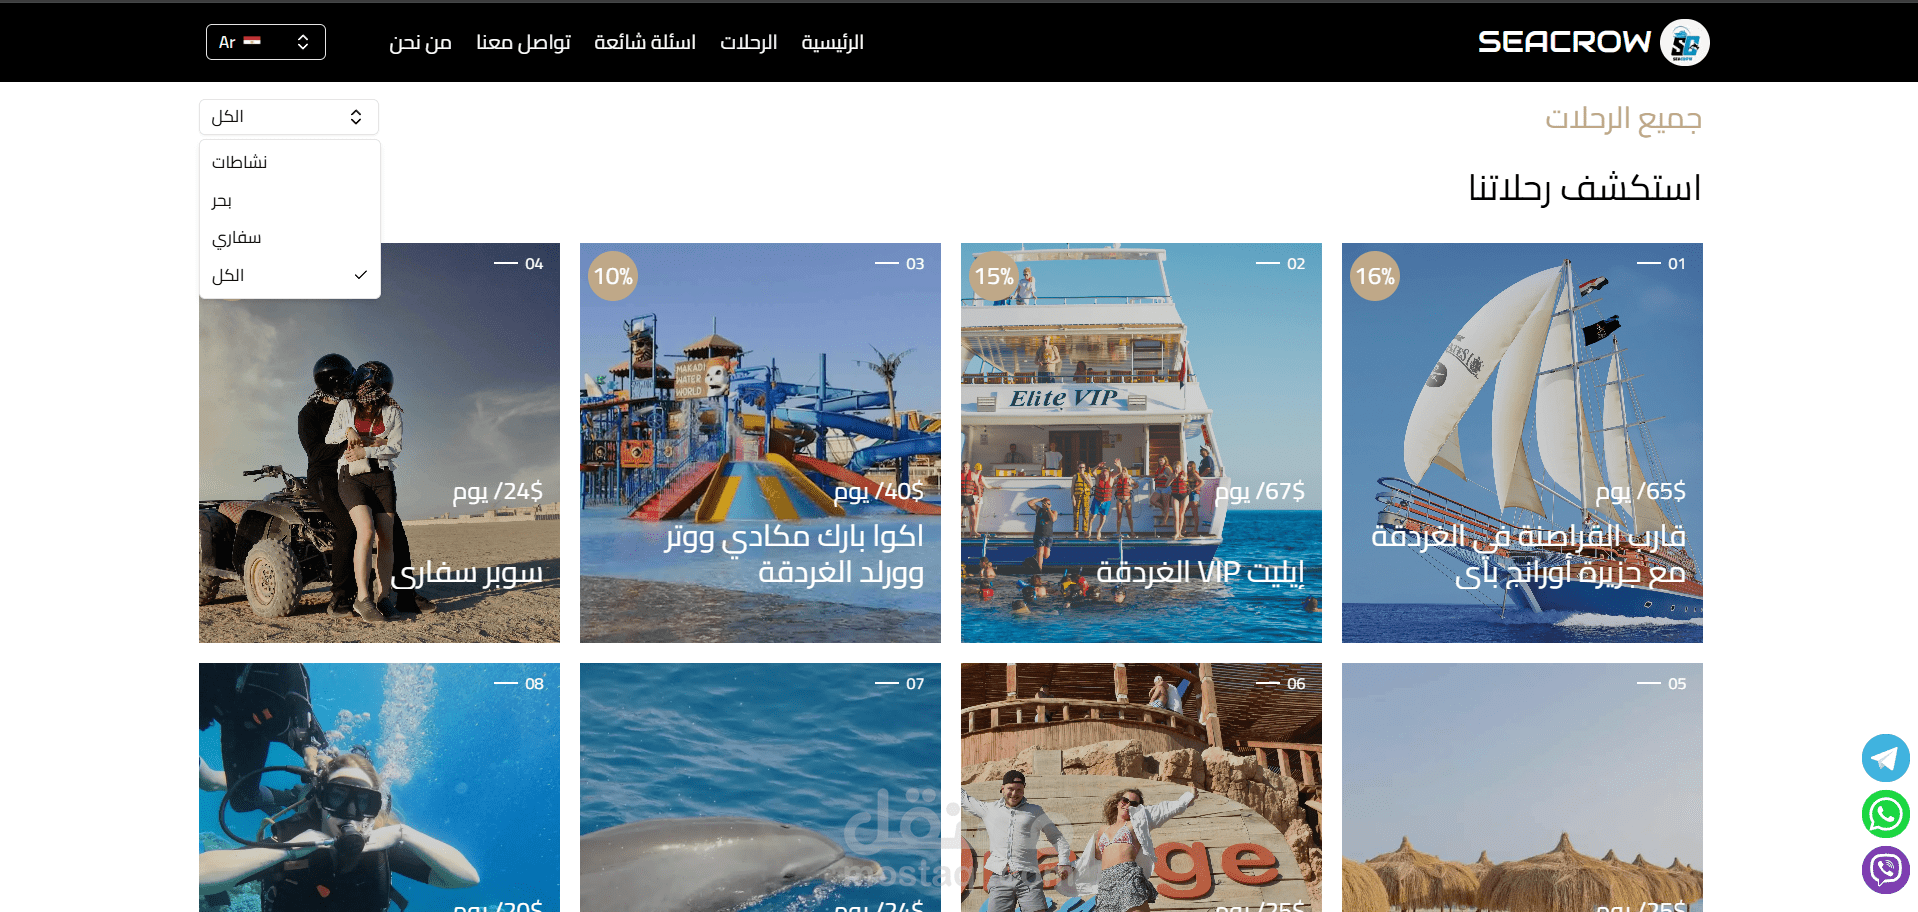Open the Viber contact icon
1918x912 pixels.
[x=1885, y=870]
